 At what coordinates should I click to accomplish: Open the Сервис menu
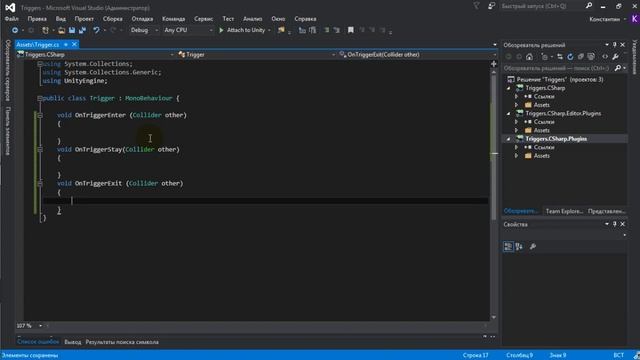coord(203,19)
